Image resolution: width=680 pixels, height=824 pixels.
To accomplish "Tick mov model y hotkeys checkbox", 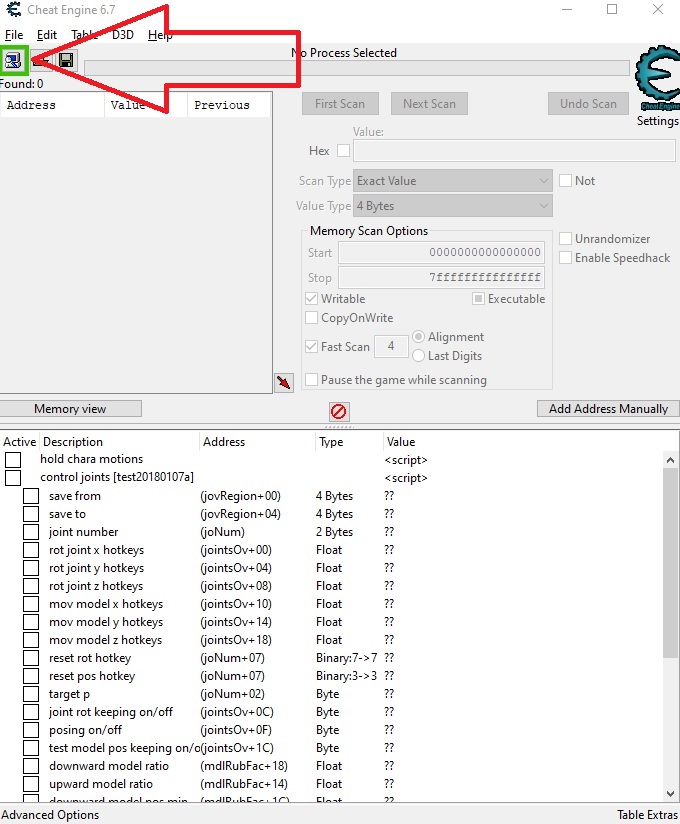I will coord(31,622).
